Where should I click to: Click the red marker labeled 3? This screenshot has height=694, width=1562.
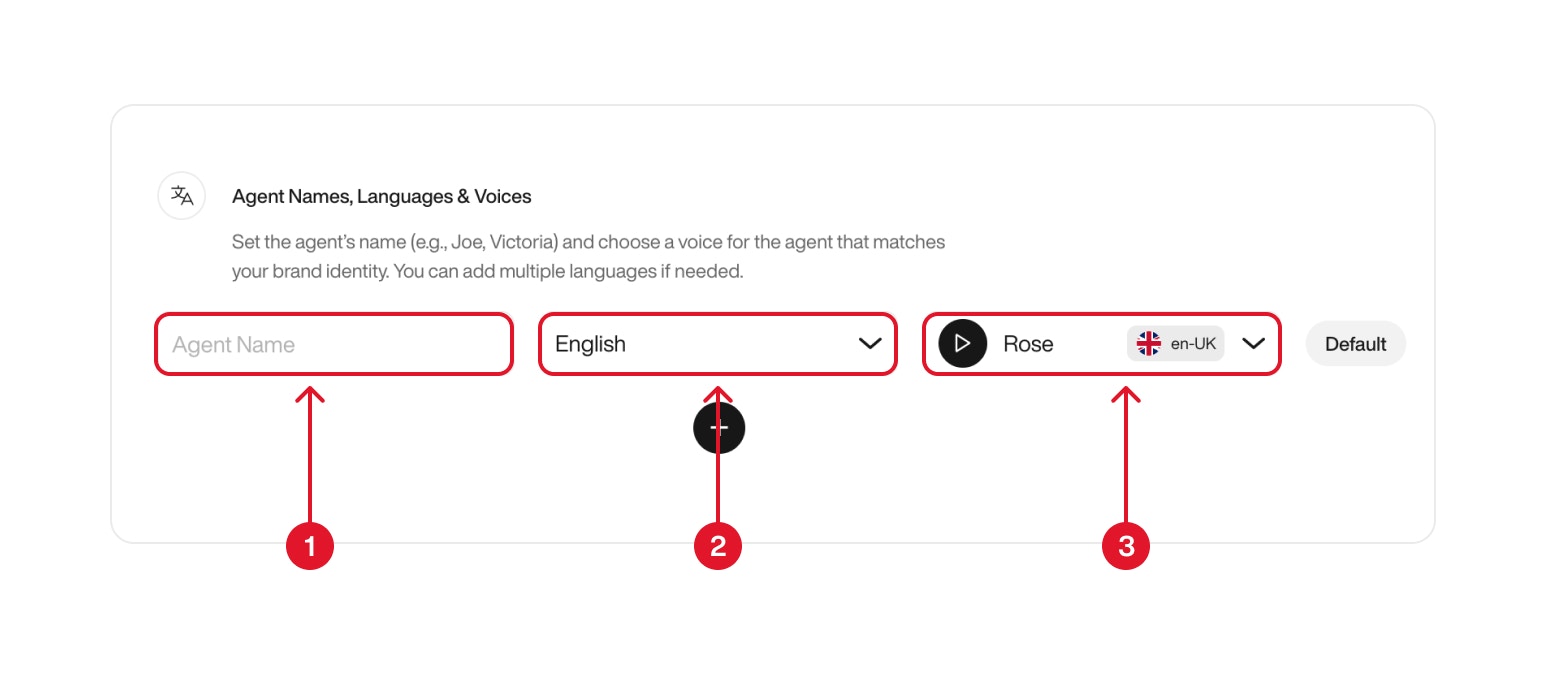coord(1125,546)
